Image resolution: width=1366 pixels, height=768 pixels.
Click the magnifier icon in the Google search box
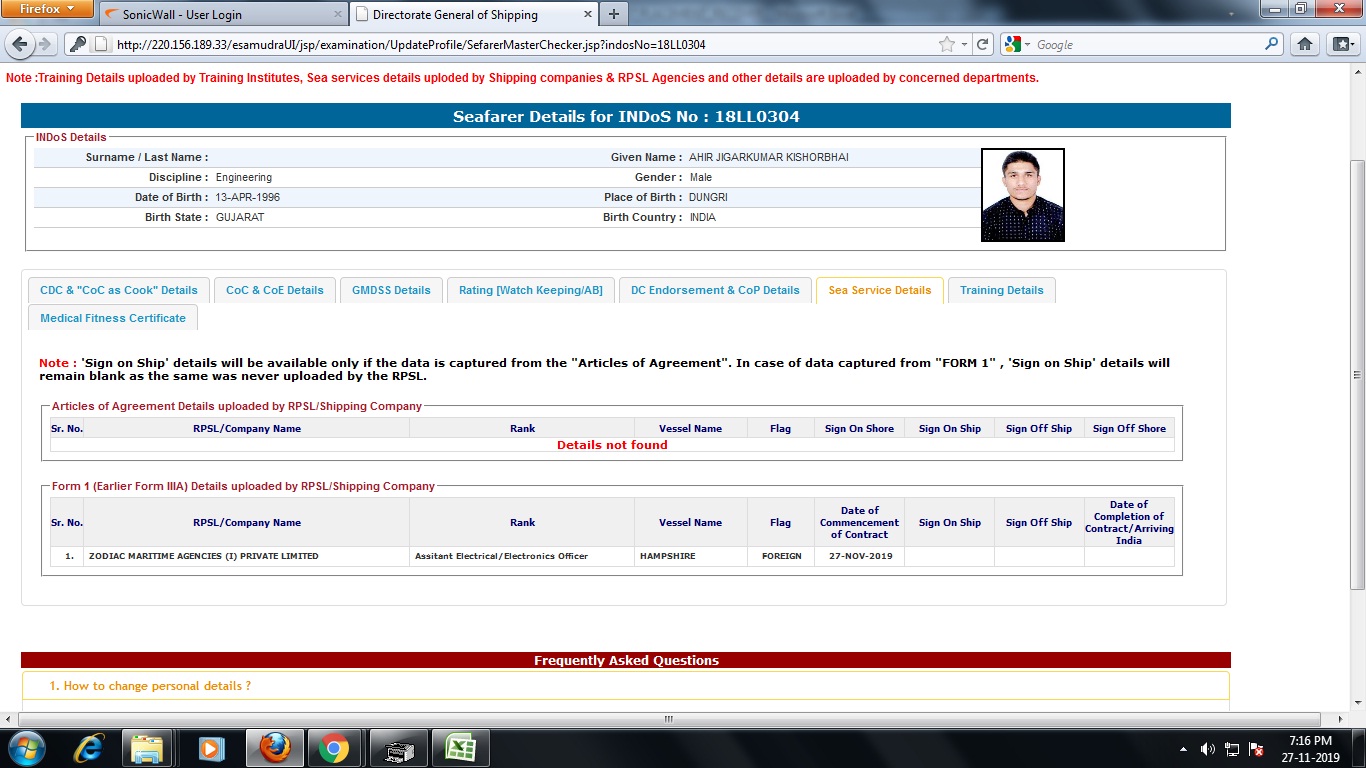(1272, 44)
